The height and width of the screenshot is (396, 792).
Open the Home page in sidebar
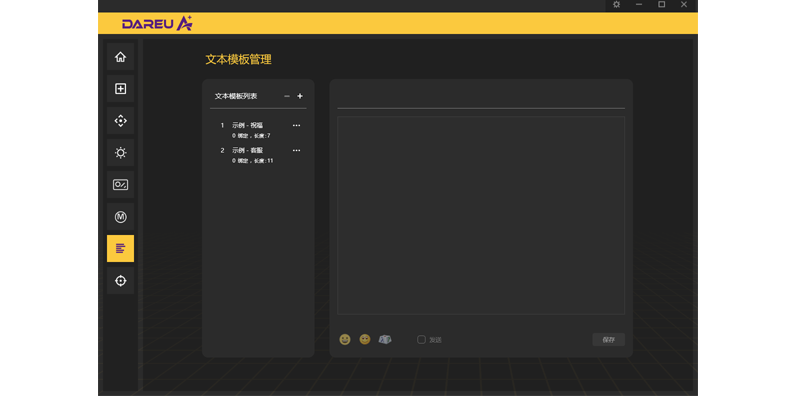coord(120,57)
